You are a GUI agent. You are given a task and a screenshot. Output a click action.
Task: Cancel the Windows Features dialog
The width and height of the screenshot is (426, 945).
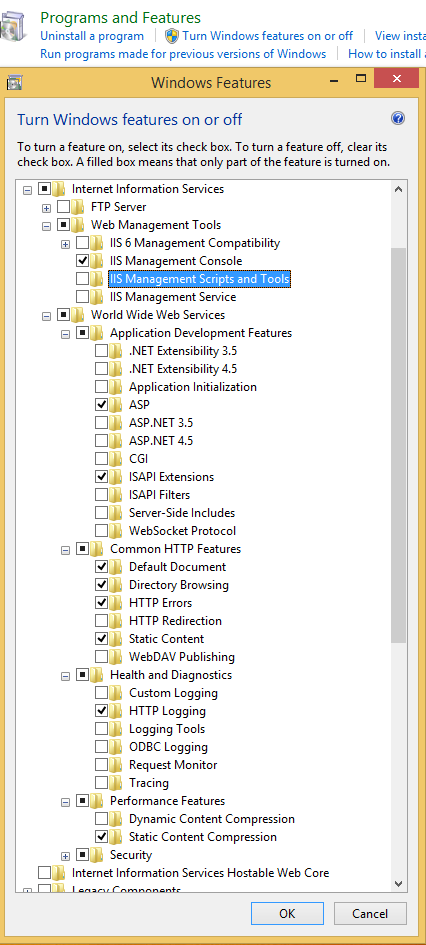(370, 913)
